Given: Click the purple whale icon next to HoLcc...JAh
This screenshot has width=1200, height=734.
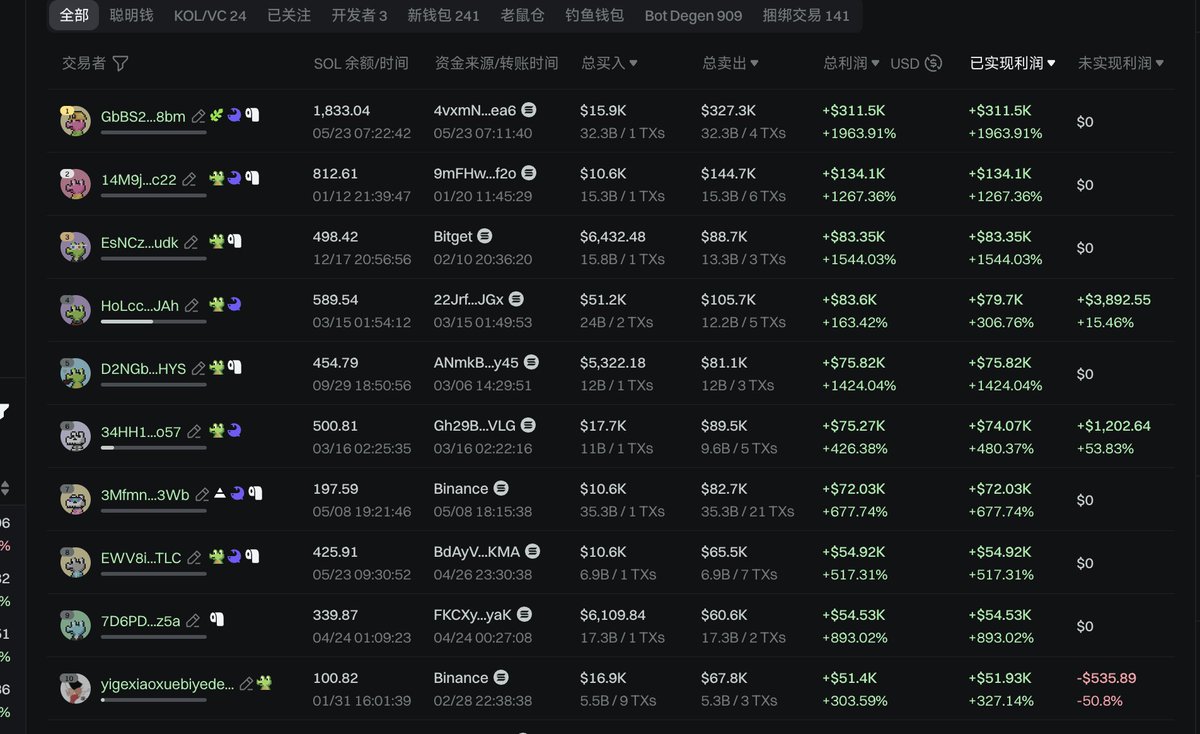Looking at the screenshot, I should pyautogui.click(x=233, y=305).
